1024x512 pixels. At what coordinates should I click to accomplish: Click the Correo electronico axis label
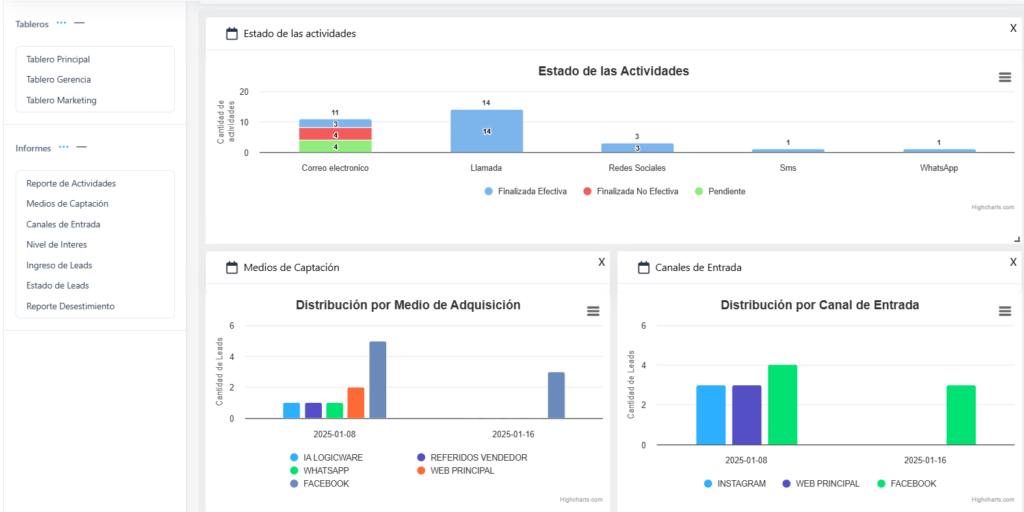pos(336,168)
